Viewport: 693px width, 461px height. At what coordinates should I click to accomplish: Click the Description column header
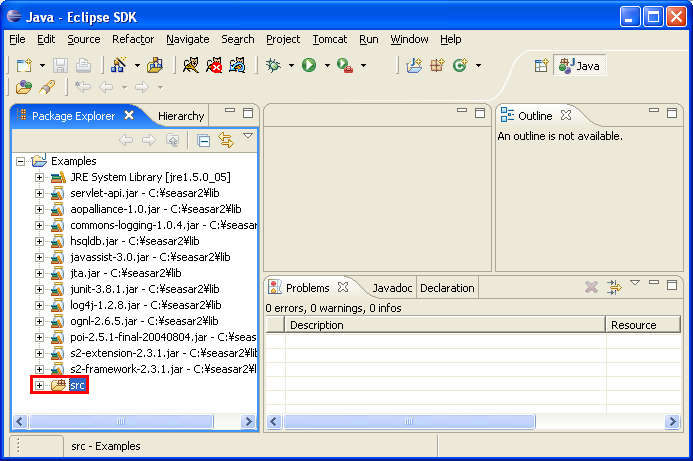pos(445,325)
